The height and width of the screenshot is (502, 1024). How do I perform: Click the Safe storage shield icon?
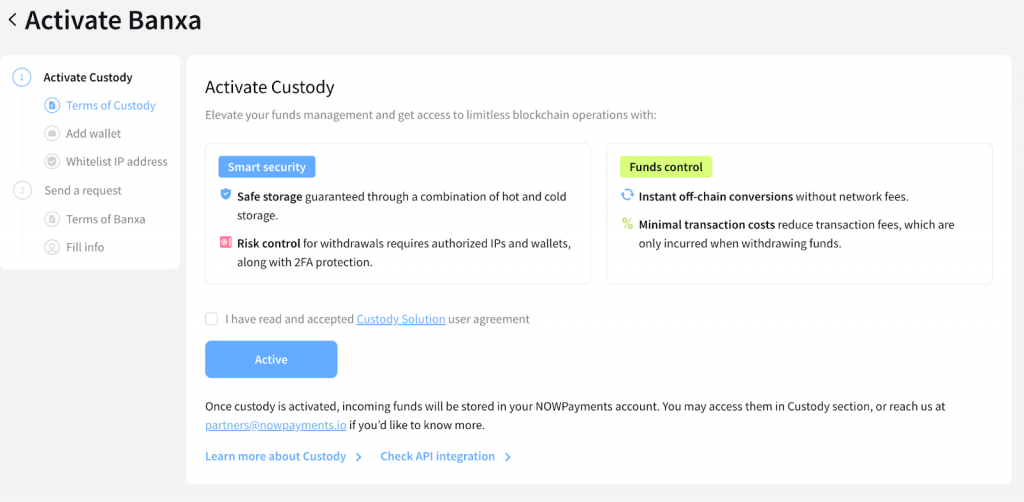point(225,195)
